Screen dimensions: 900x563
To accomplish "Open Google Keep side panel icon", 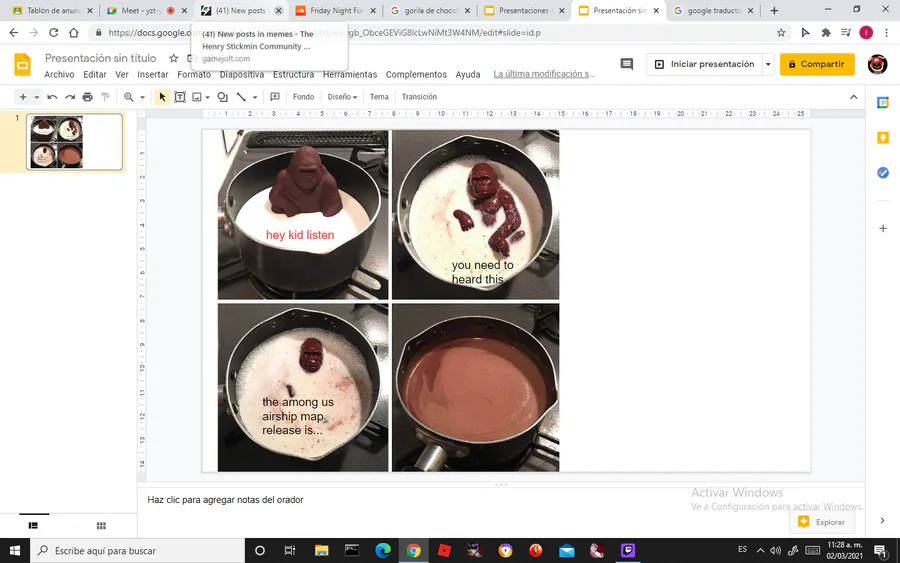I will pos(883,138).
